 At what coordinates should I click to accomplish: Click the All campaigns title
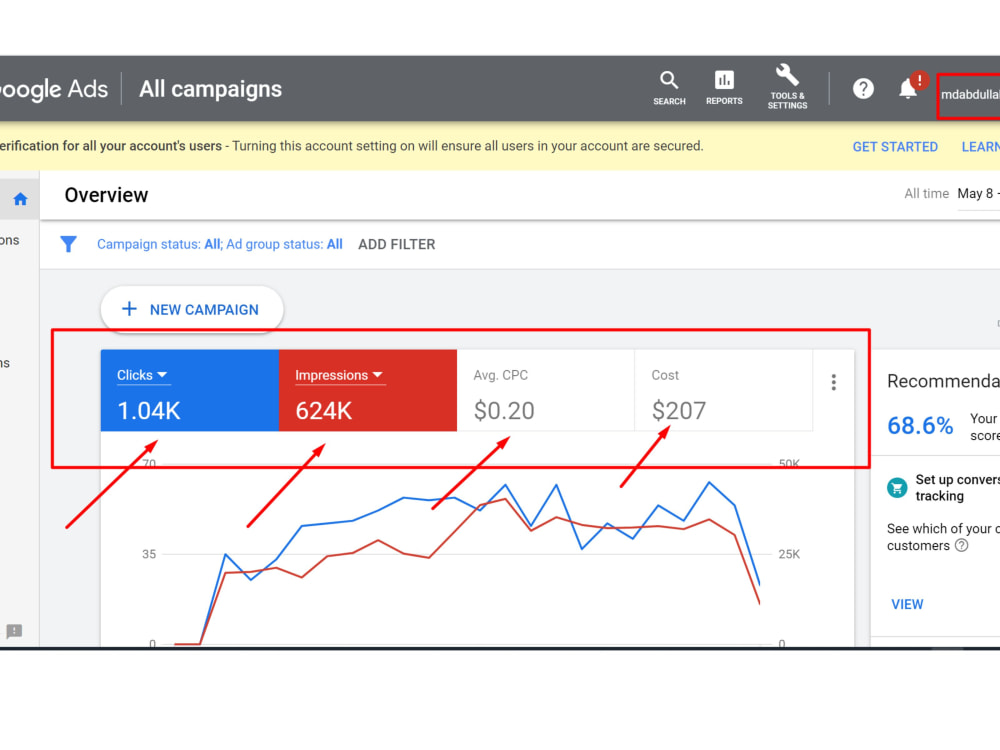coord(210,89)
